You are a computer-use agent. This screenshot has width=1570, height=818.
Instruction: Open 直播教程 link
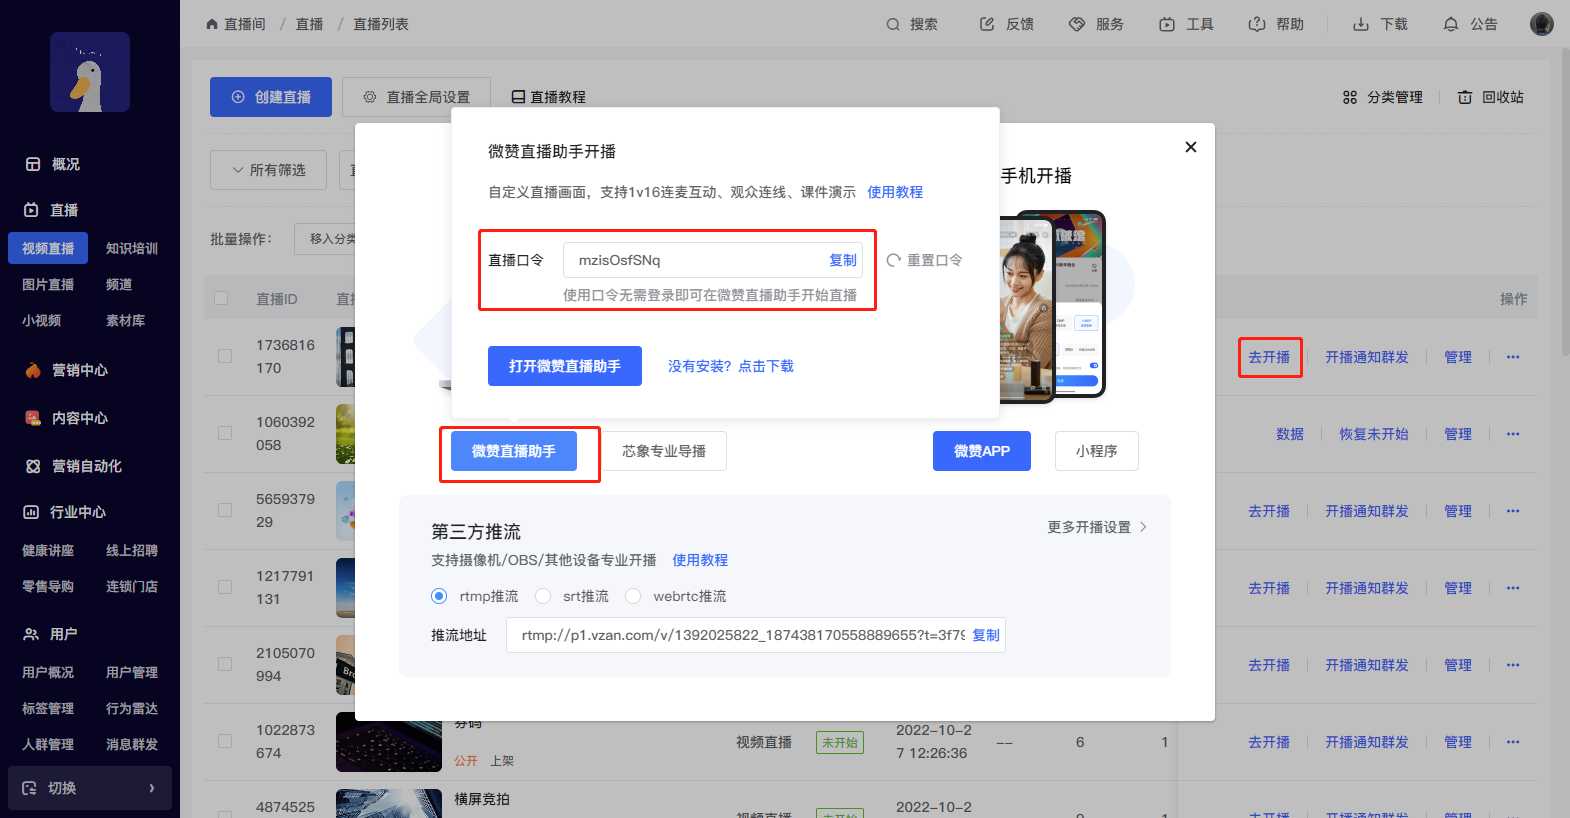pyautogui.click(x=548, y=97)
